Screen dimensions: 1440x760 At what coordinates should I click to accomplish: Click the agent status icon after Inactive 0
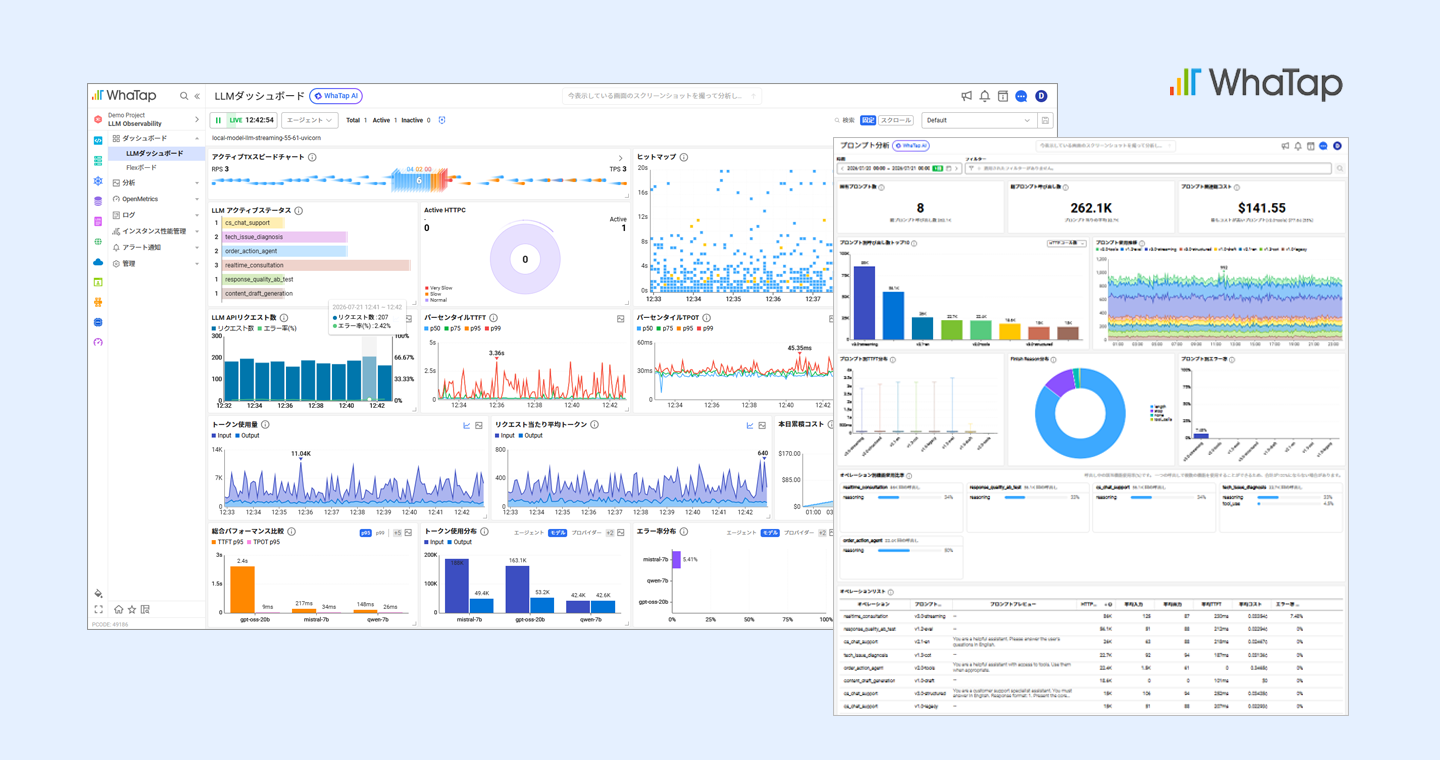[x=442, y=120]
